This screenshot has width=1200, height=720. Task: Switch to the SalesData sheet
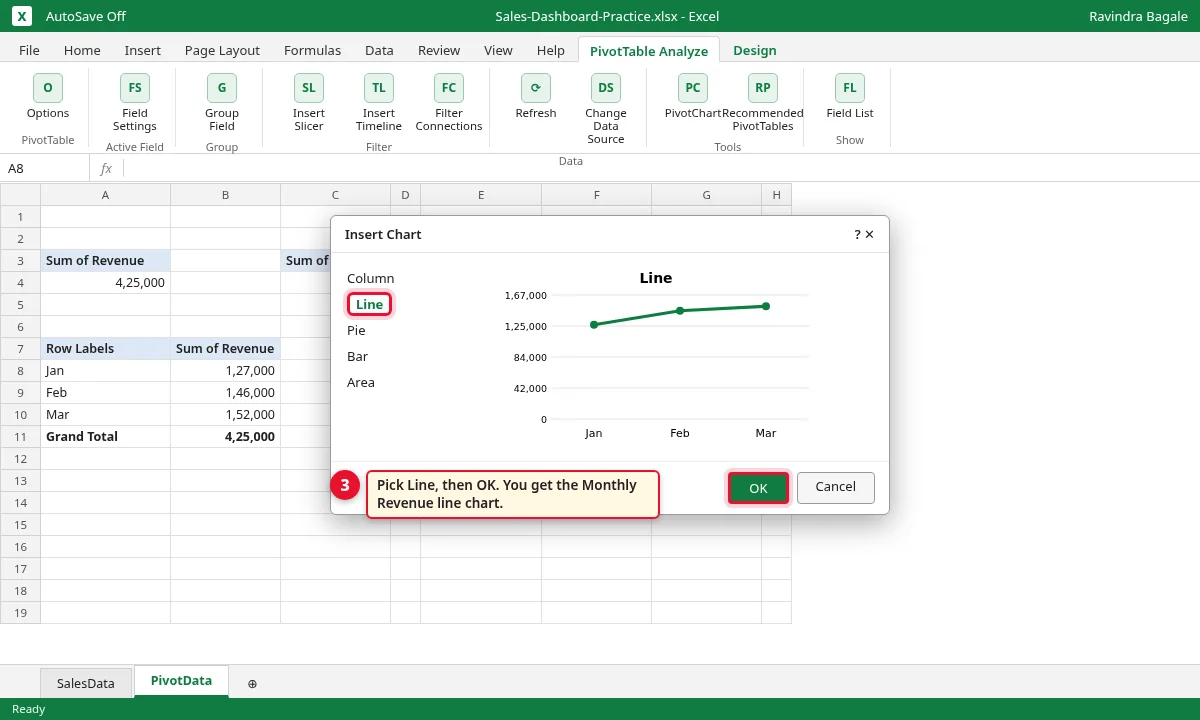click(86, 683)
